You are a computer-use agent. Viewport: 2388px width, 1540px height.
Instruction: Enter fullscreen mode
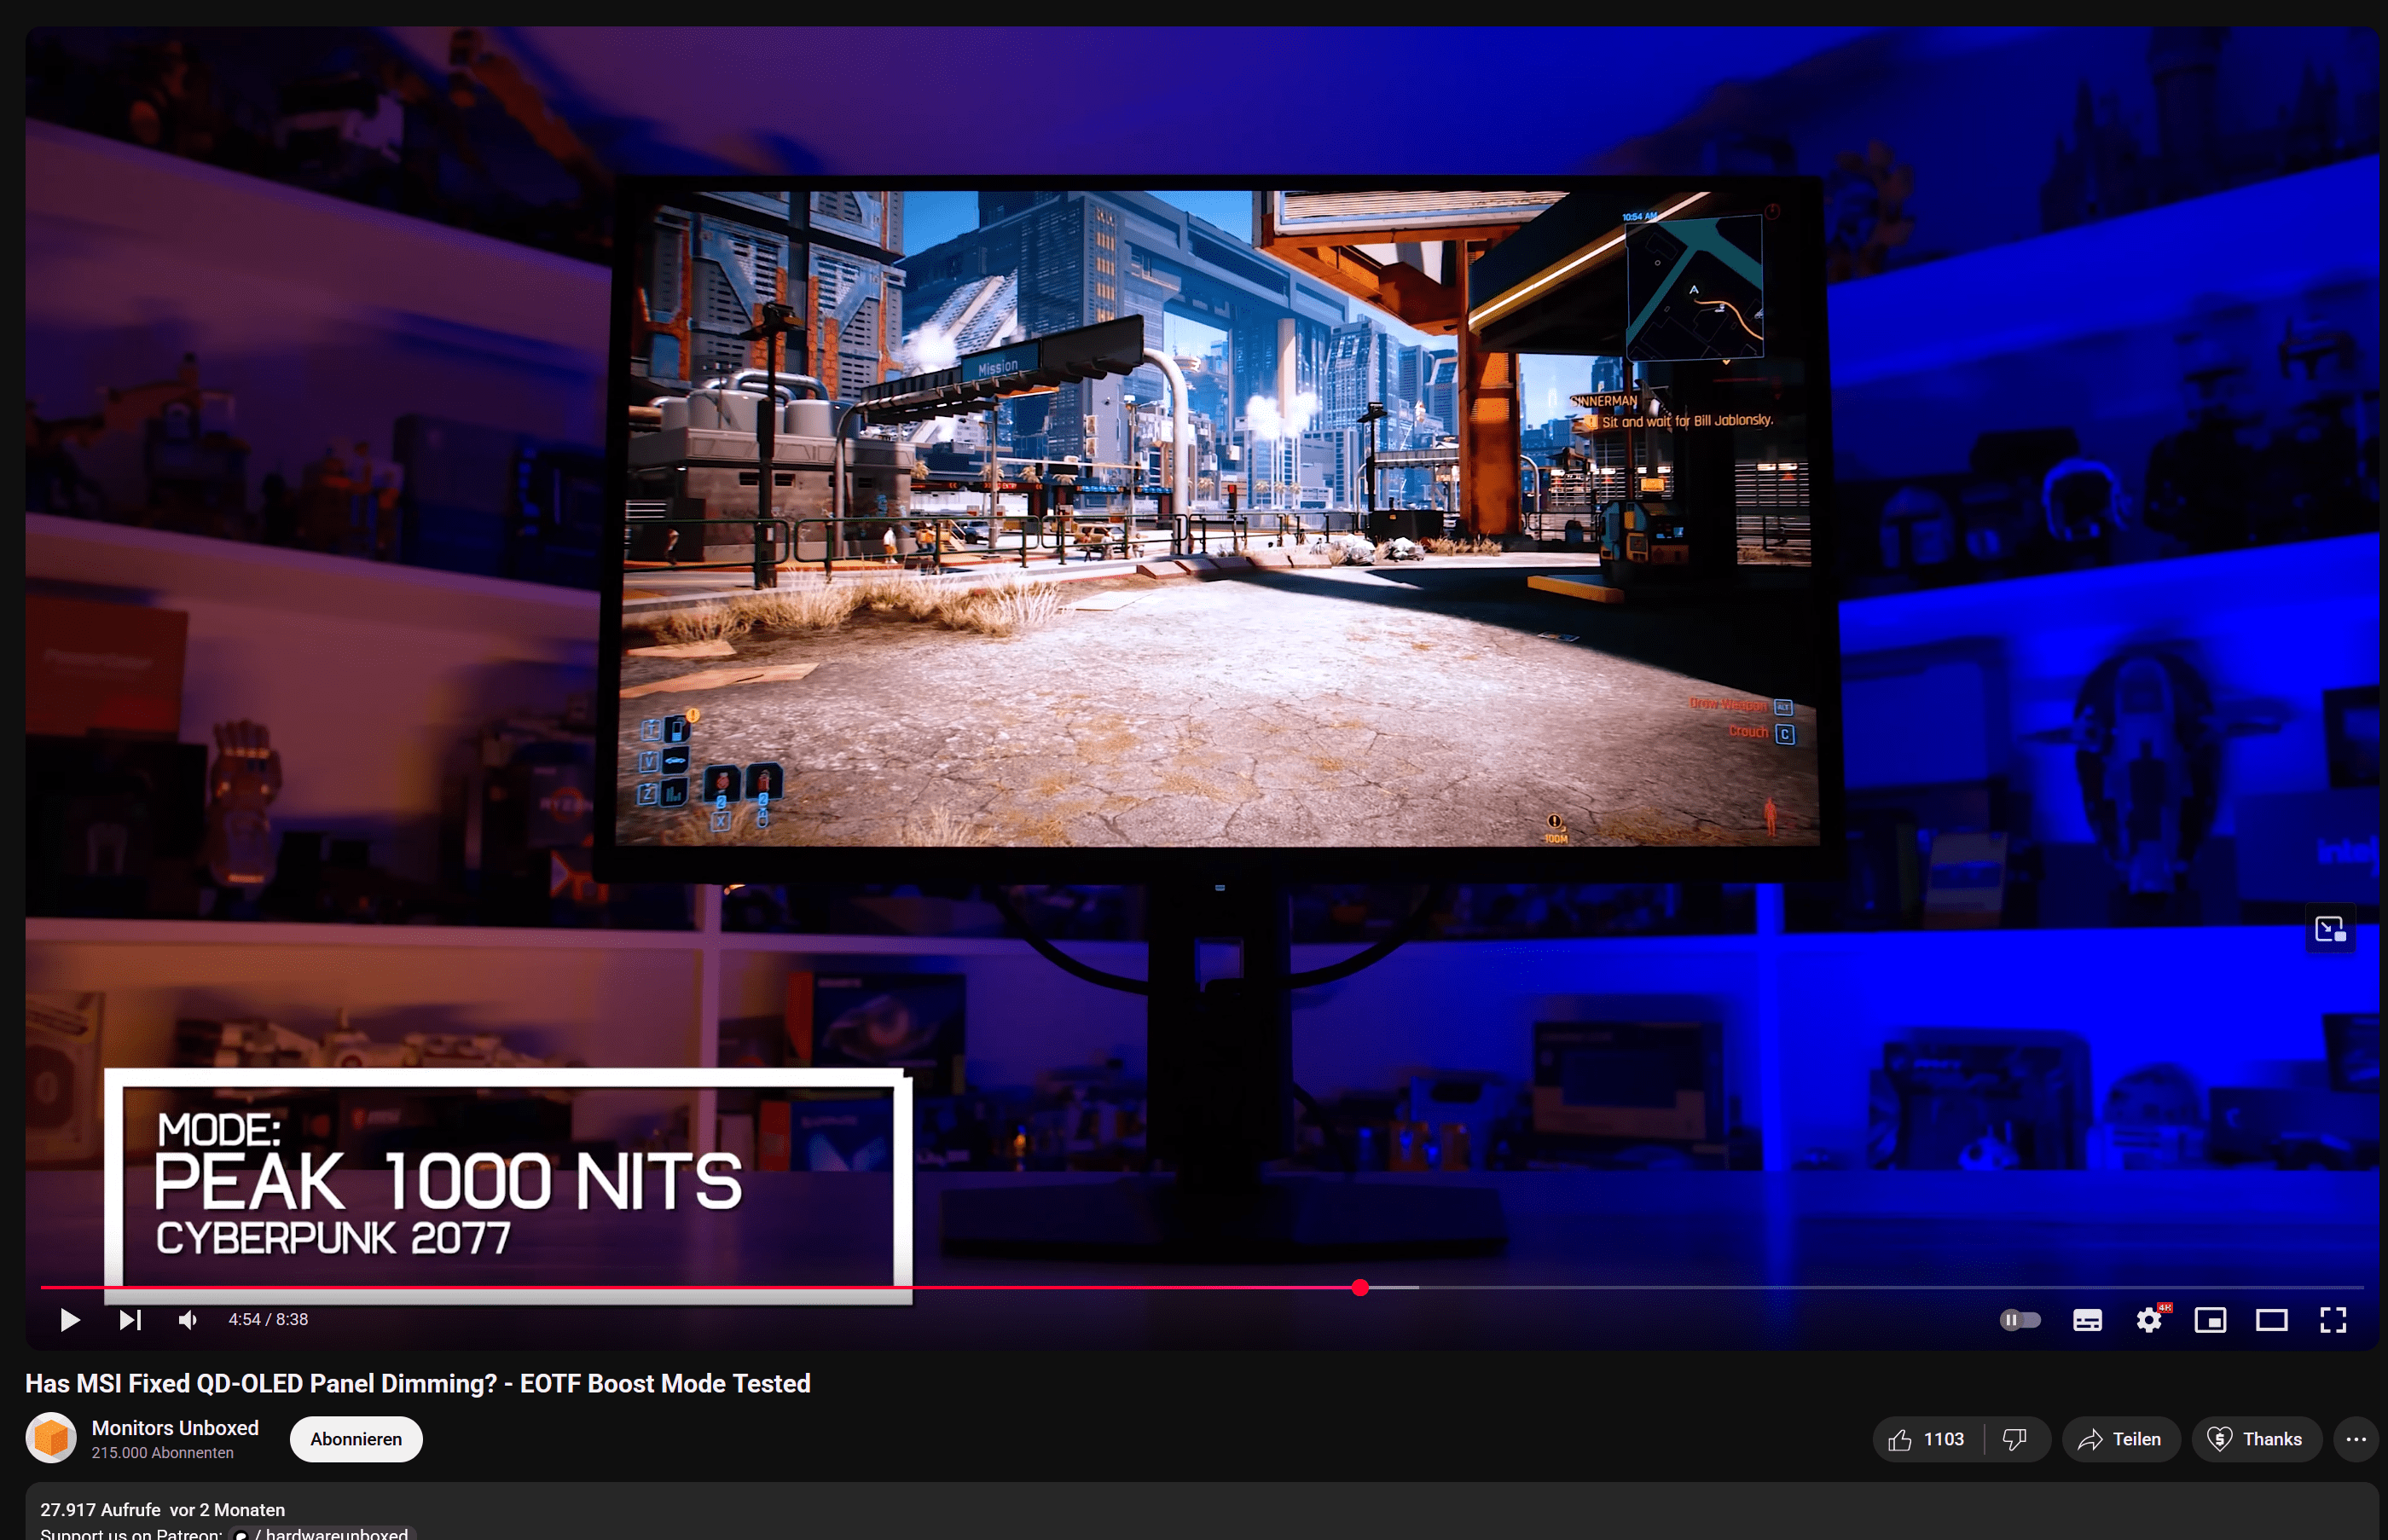pyautogui.click(x=2332, y=1320)
